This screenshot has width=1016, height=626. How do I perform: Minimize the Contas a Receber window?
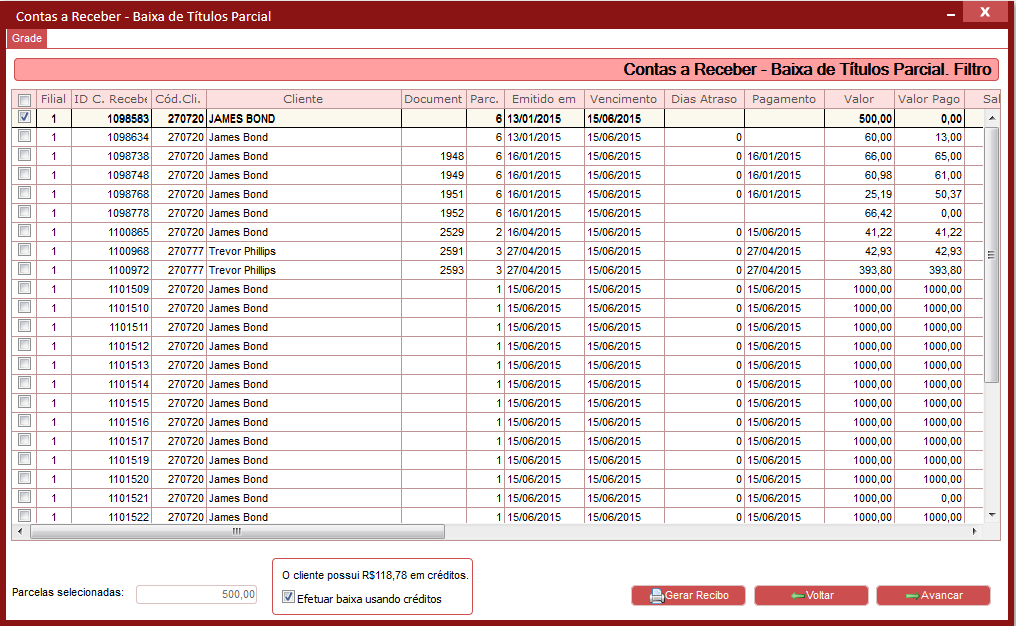[x=951, y=14]
